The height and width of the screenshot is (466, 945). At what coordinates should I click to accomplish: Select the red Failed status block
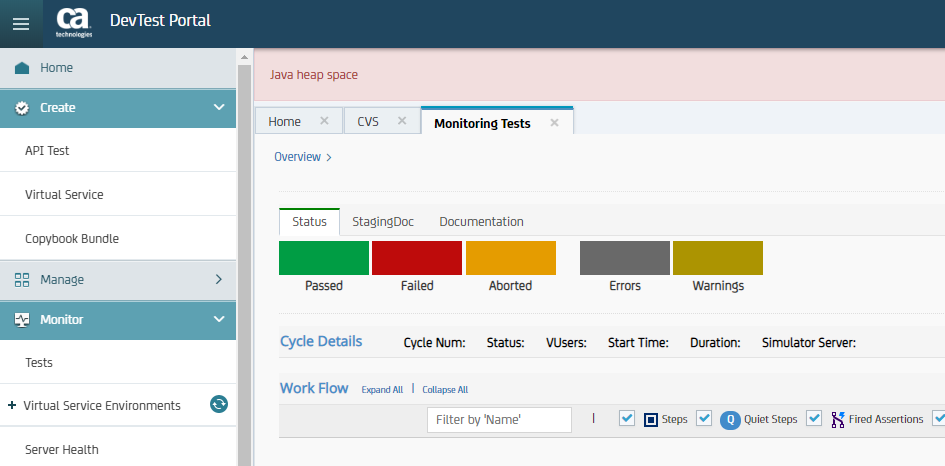[416, 258]
